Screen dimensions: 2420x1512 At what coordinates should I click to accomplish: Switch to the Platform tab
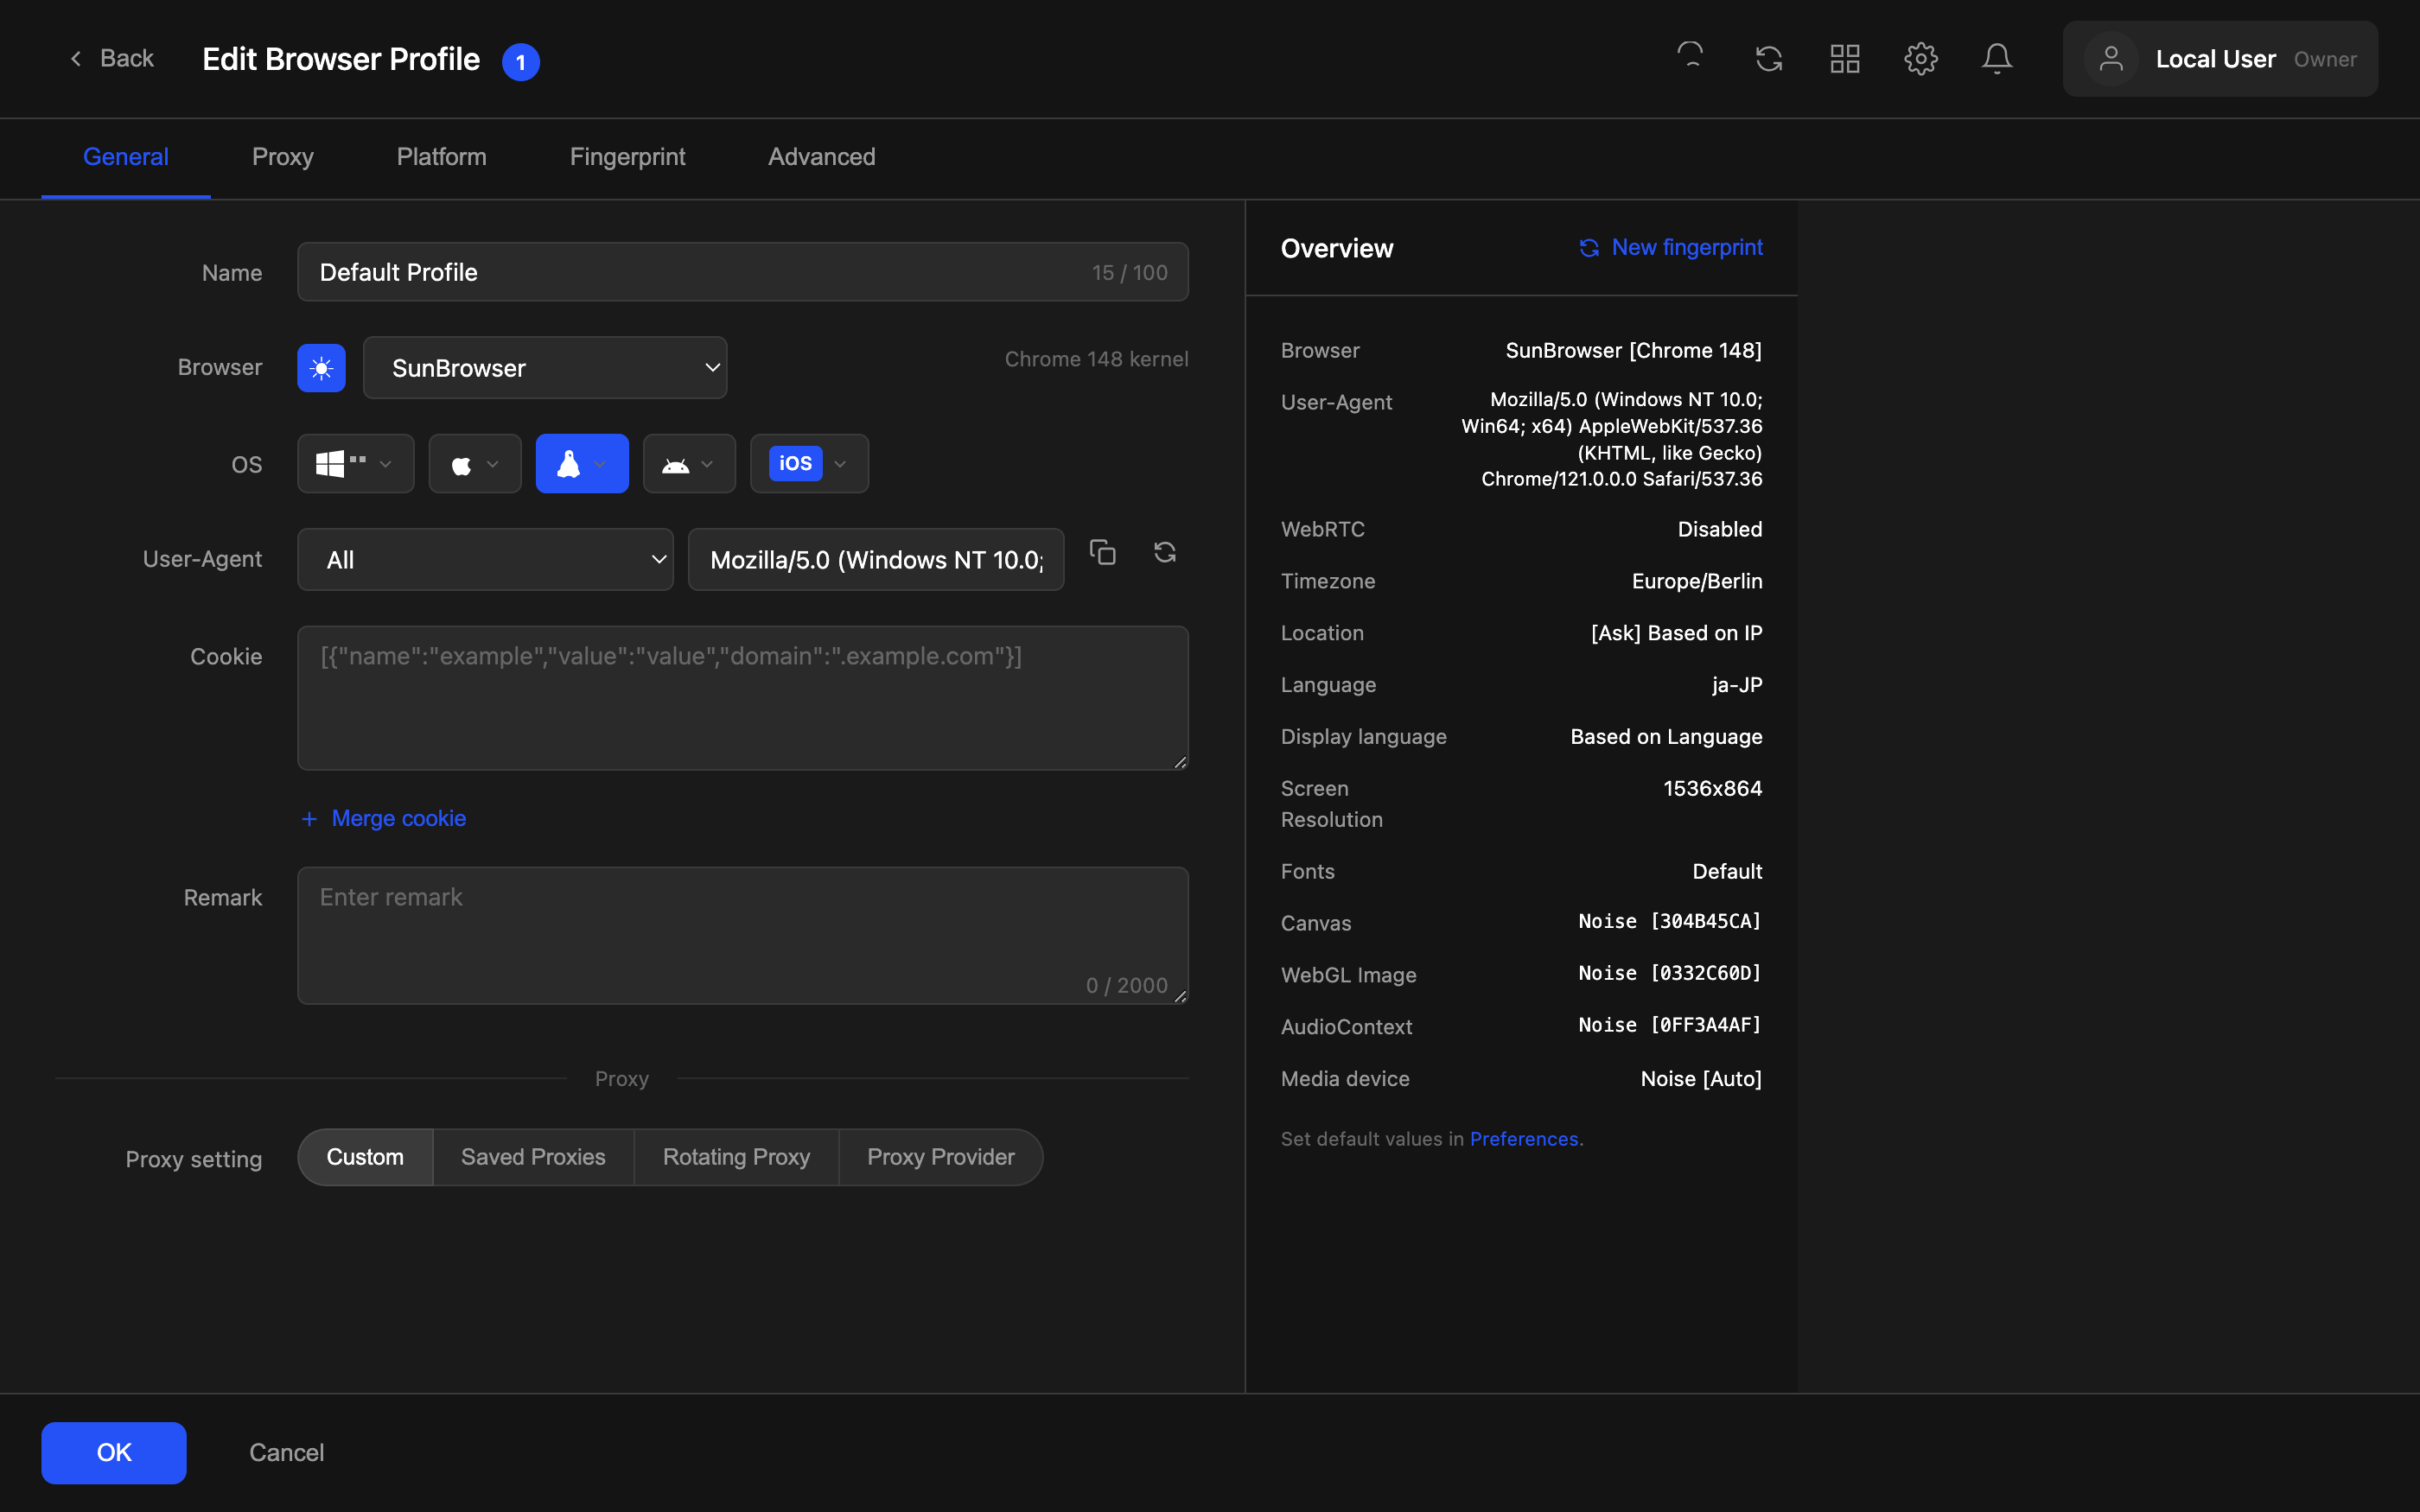(441, 157)
